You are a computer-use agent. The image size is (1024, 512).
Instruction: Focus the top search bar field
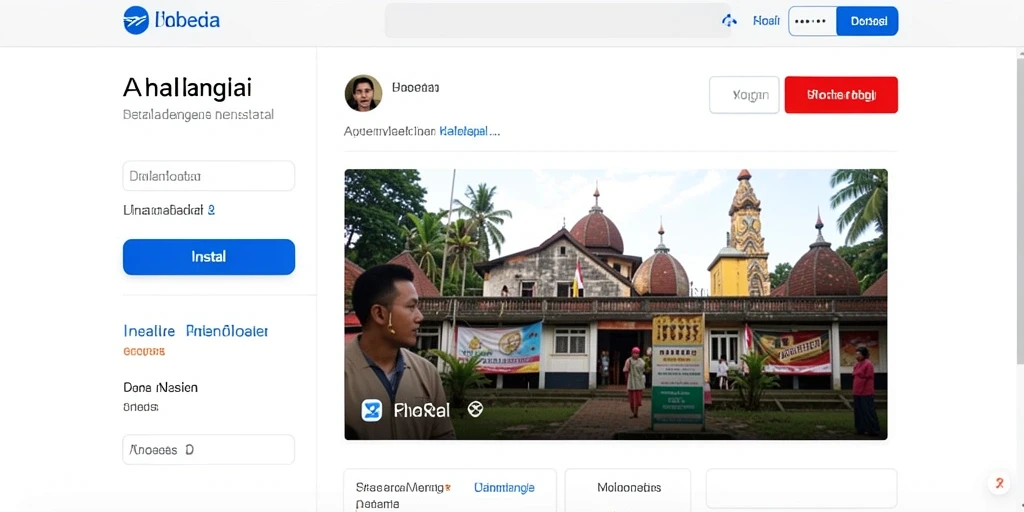(x=558, y=20)
